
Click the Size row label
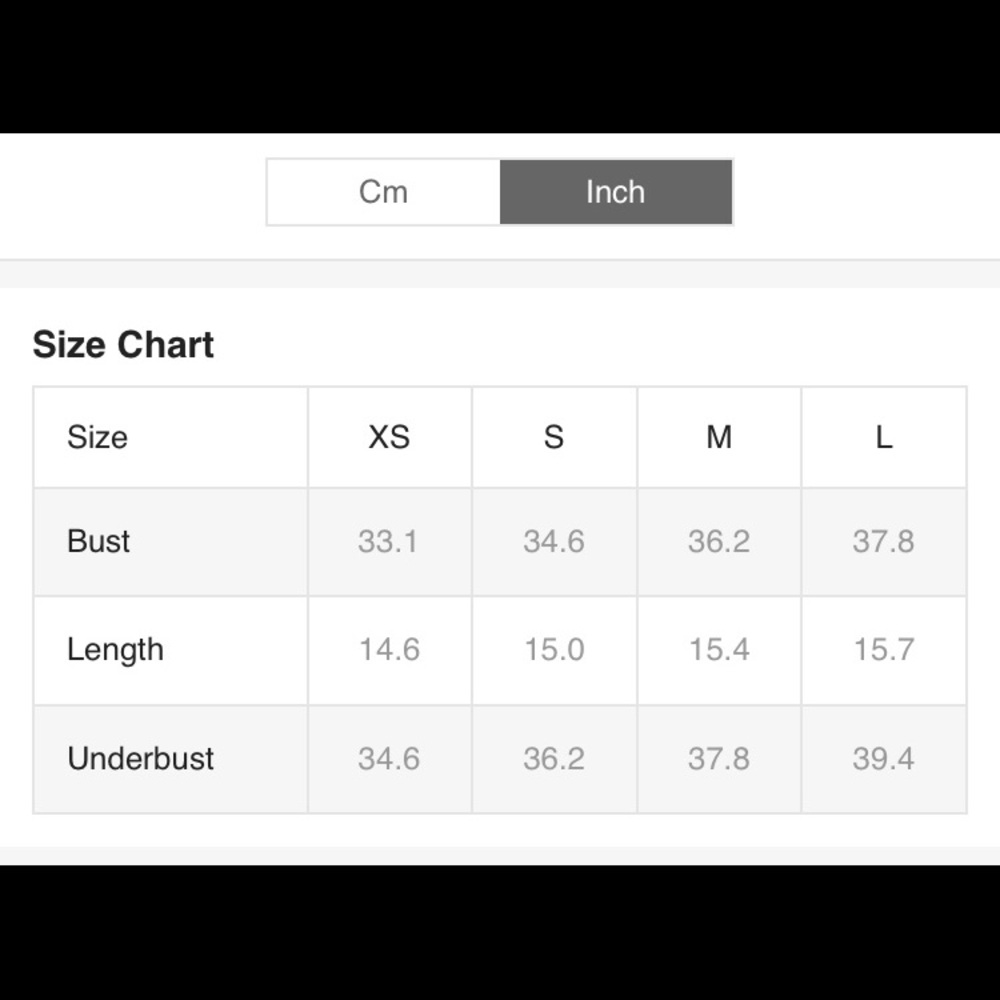click(x=98, y=438)
